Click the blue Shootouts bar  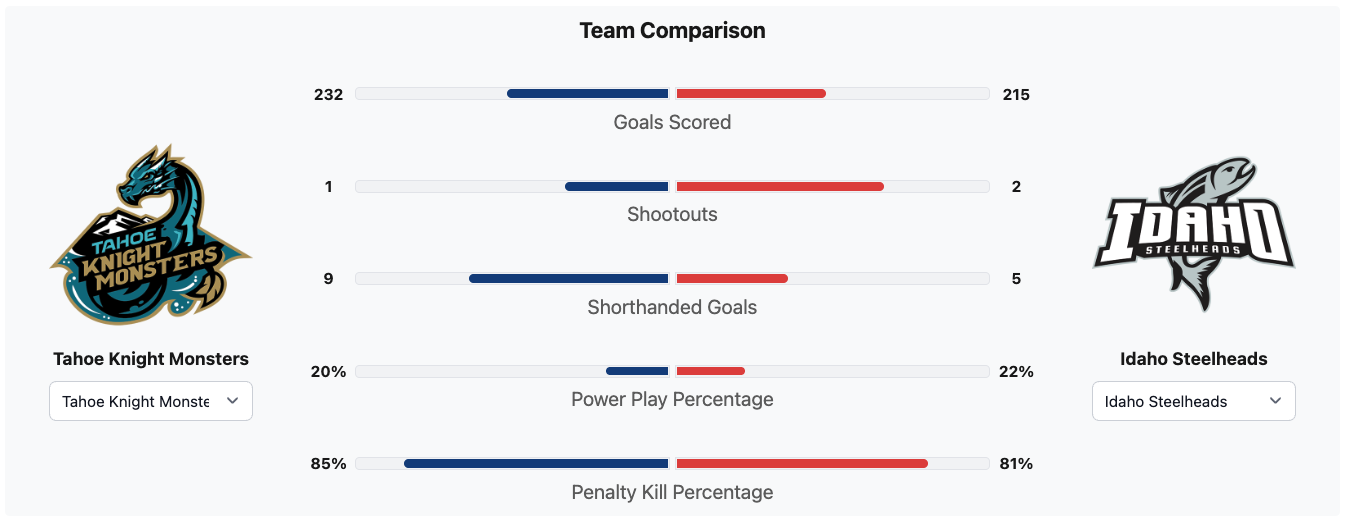pyautogui.click(x=616, y=187)
